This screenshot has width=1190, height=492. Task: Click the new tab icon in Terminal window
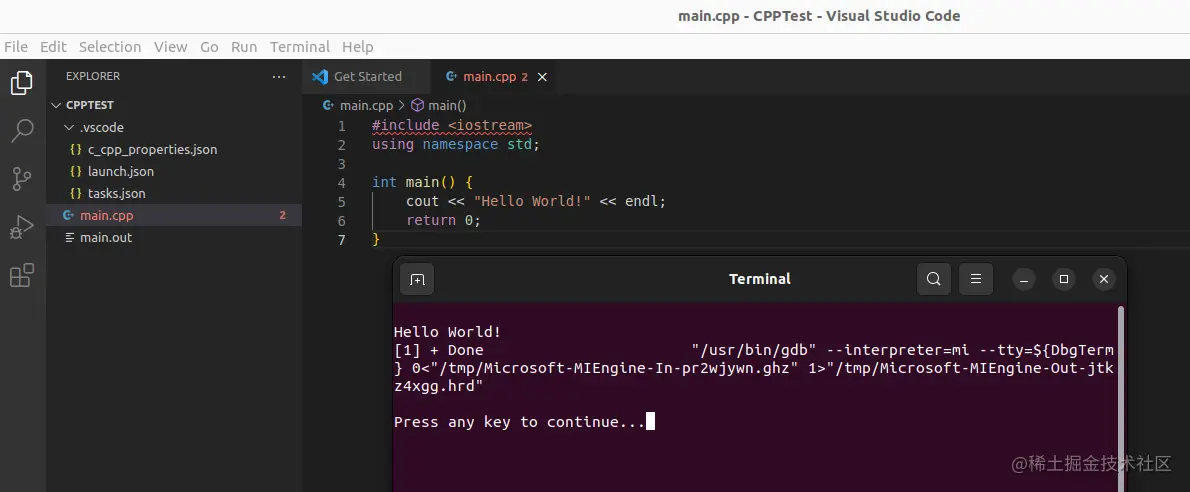(x=417, y=279)
